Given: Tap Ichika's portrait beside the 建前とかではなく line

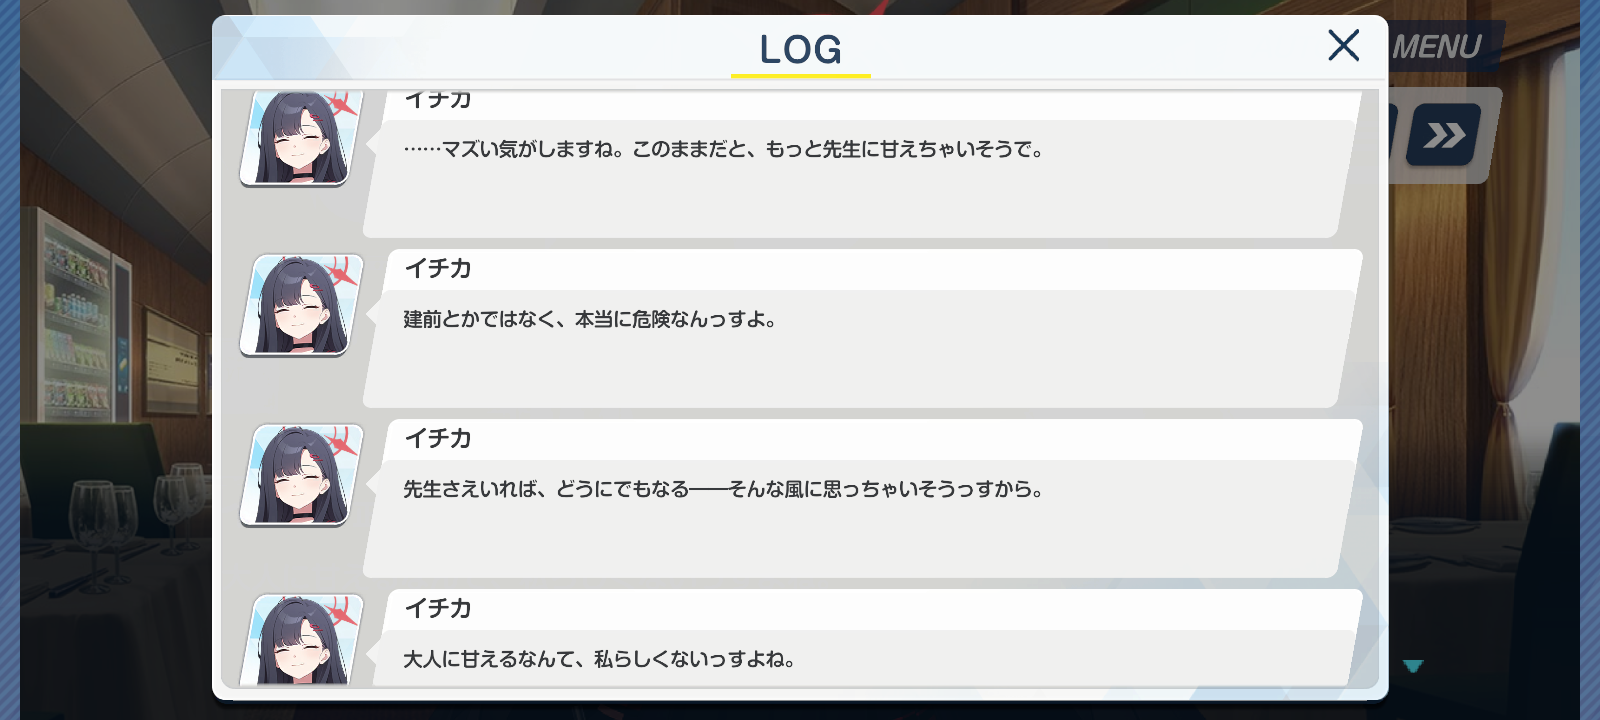Looking at the screenshot, I should pos(301,305).
